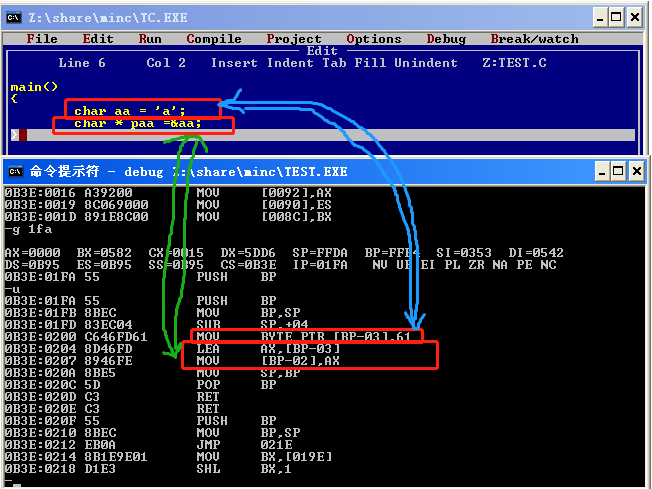The height and width of the screenshot is (489, 652).
Task: Open the Break/watch menu
Action: (x=534, y=39)
